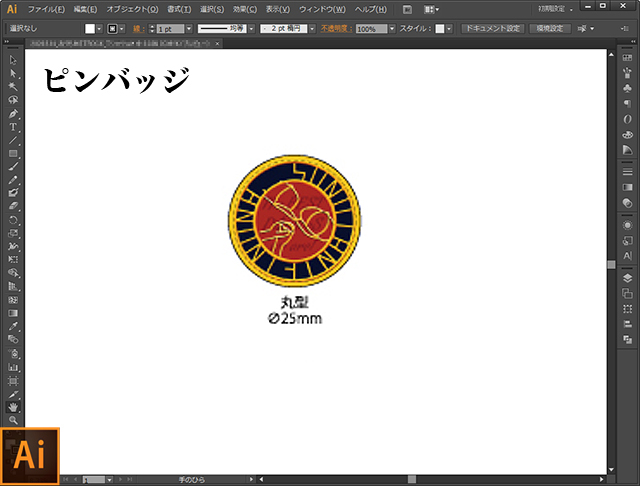Select the Slice tool
This screenshot has width=640, height=486.
coord(13,394)
